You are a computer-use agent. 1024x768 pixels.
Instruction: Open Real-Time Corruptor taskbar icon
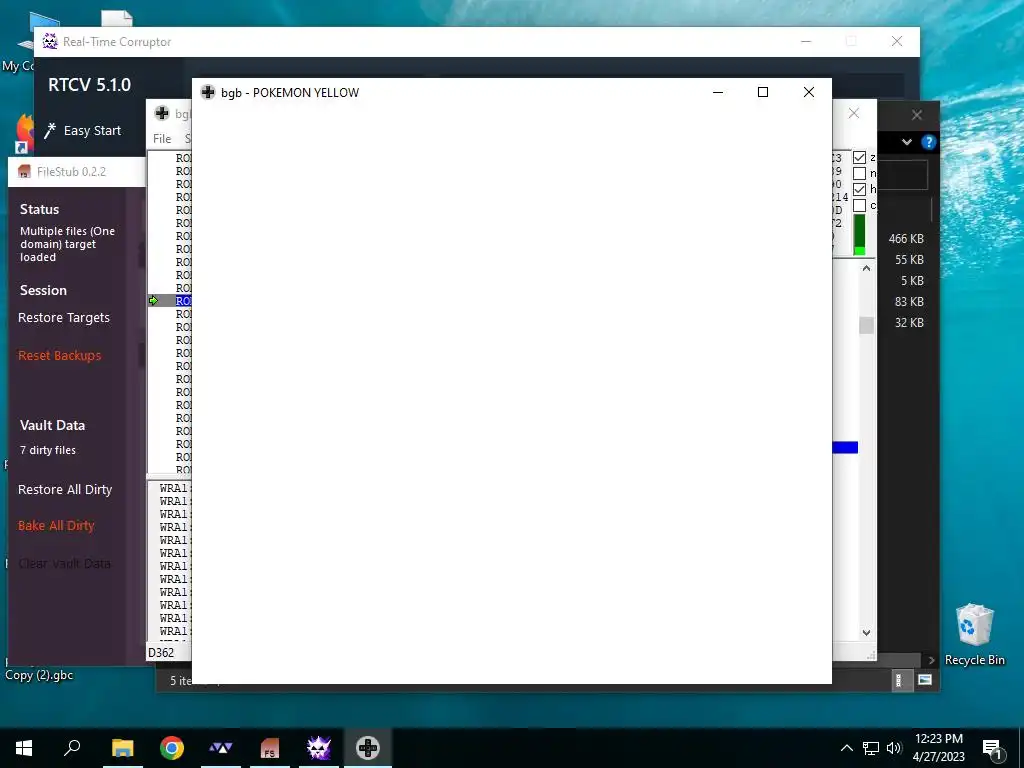point(319,748)
